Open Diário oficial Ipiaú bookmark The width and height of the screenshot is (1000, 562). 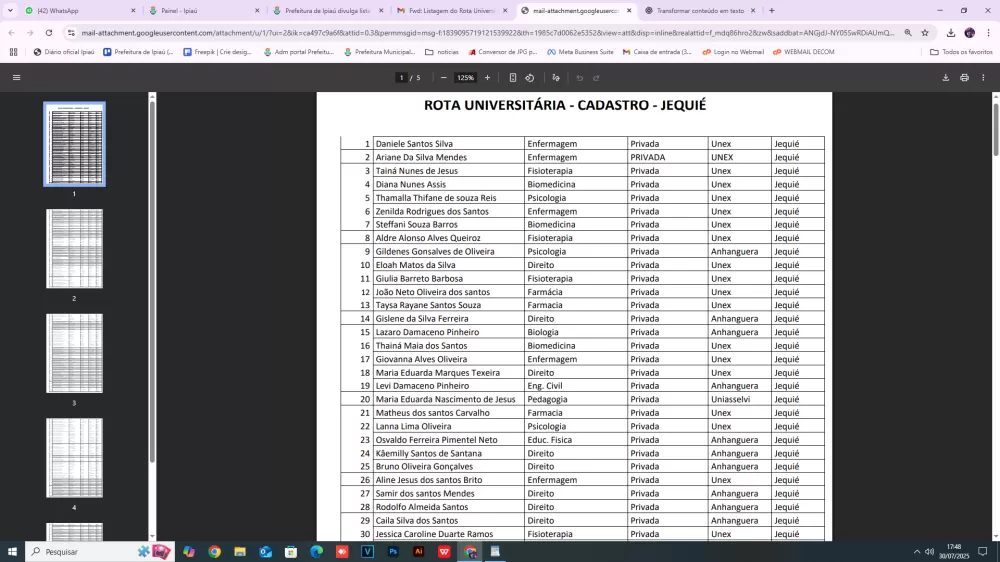(x=63, y=52)
